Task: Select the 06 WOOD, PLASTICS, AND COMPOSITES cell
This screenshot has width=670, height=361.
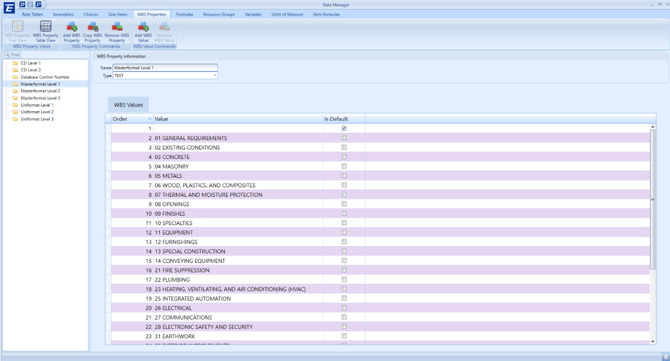Action: click(x=238, y=185)
